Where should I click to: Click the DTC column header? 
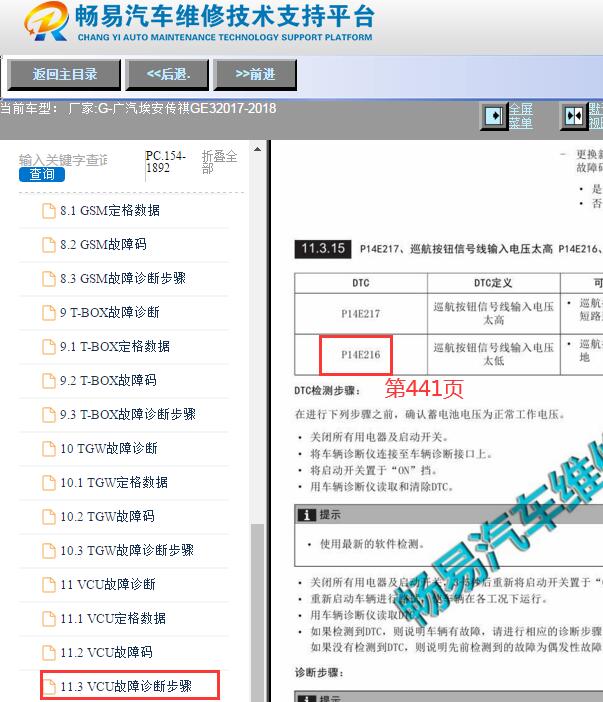click(x=361, y=283)
